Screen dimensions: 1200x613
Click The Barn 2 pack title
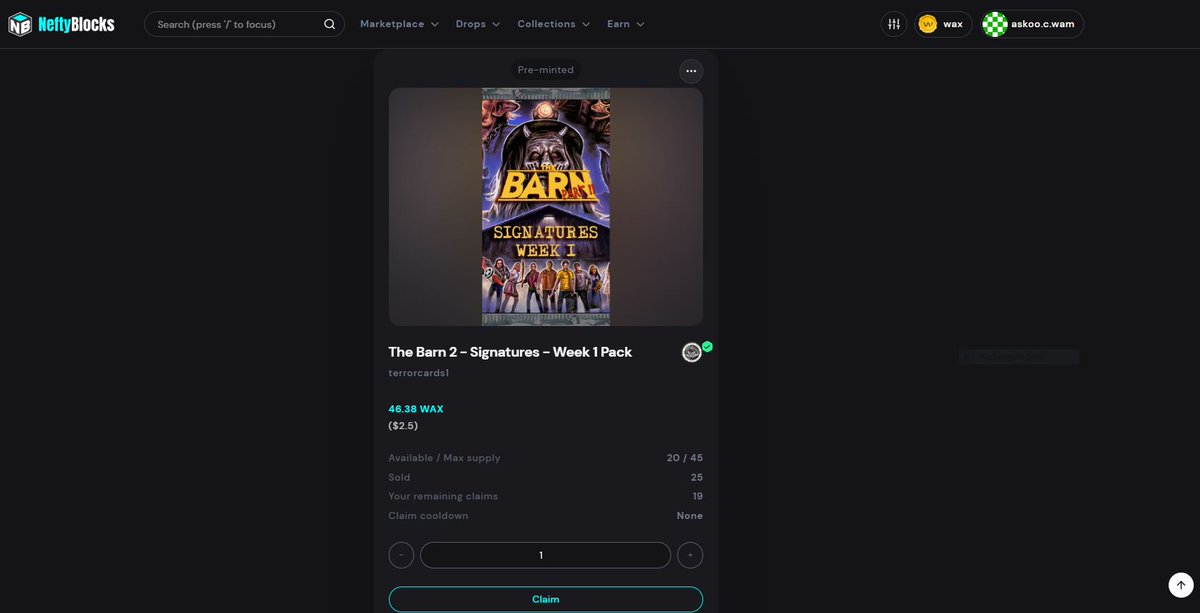tap(510, 352)
